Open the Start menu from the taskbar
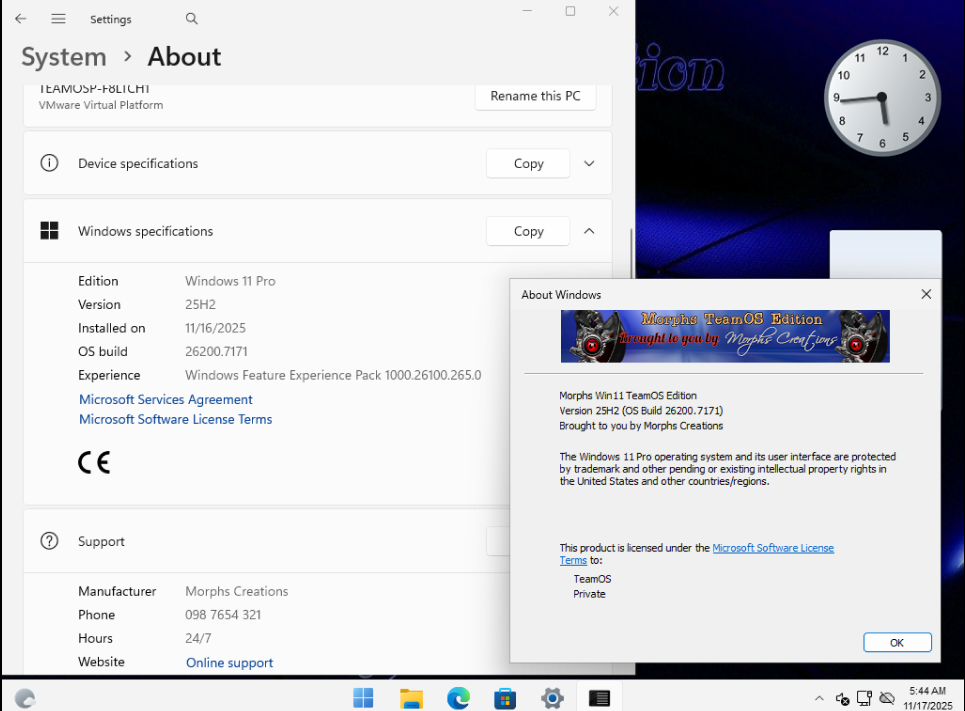Screen dimensions: 965x711 click(x=363, y=698)
